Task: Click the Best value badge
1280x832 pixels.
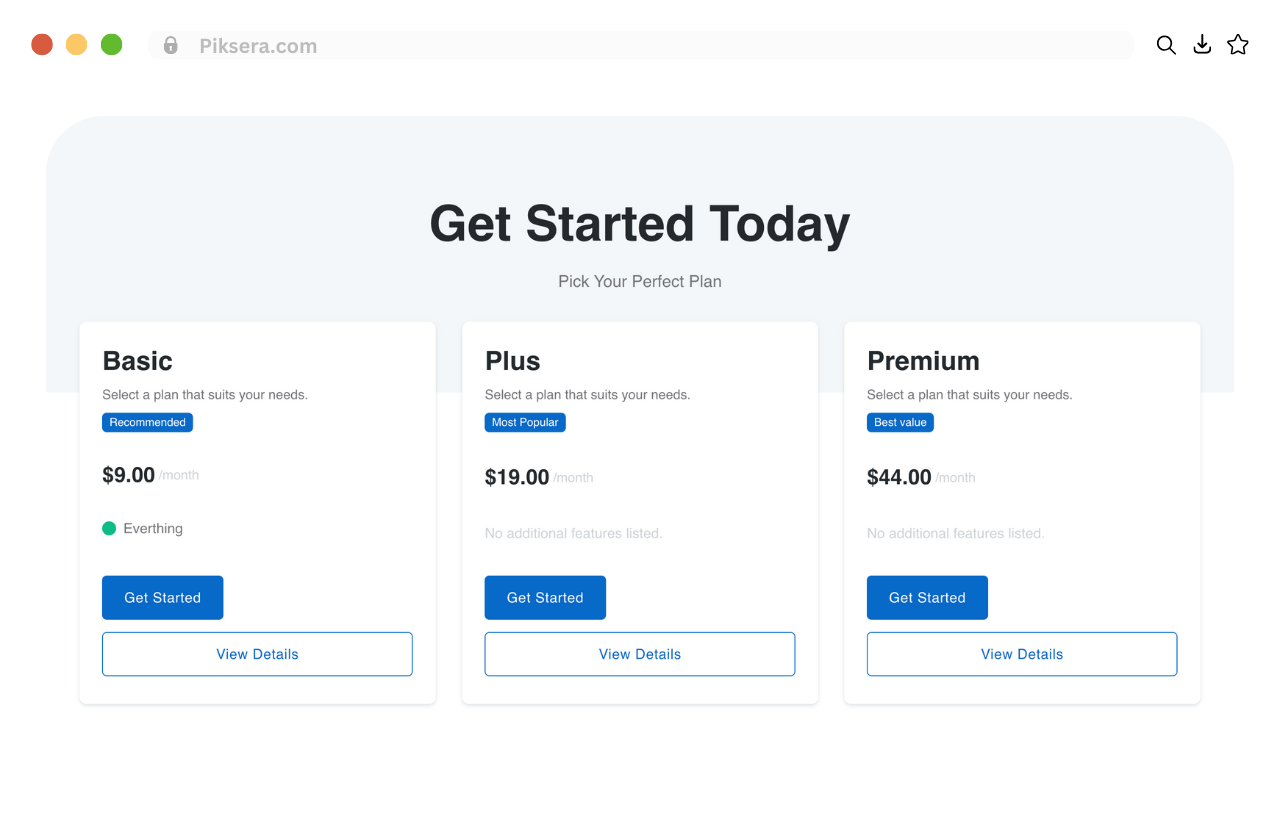Action: [900, 422]
